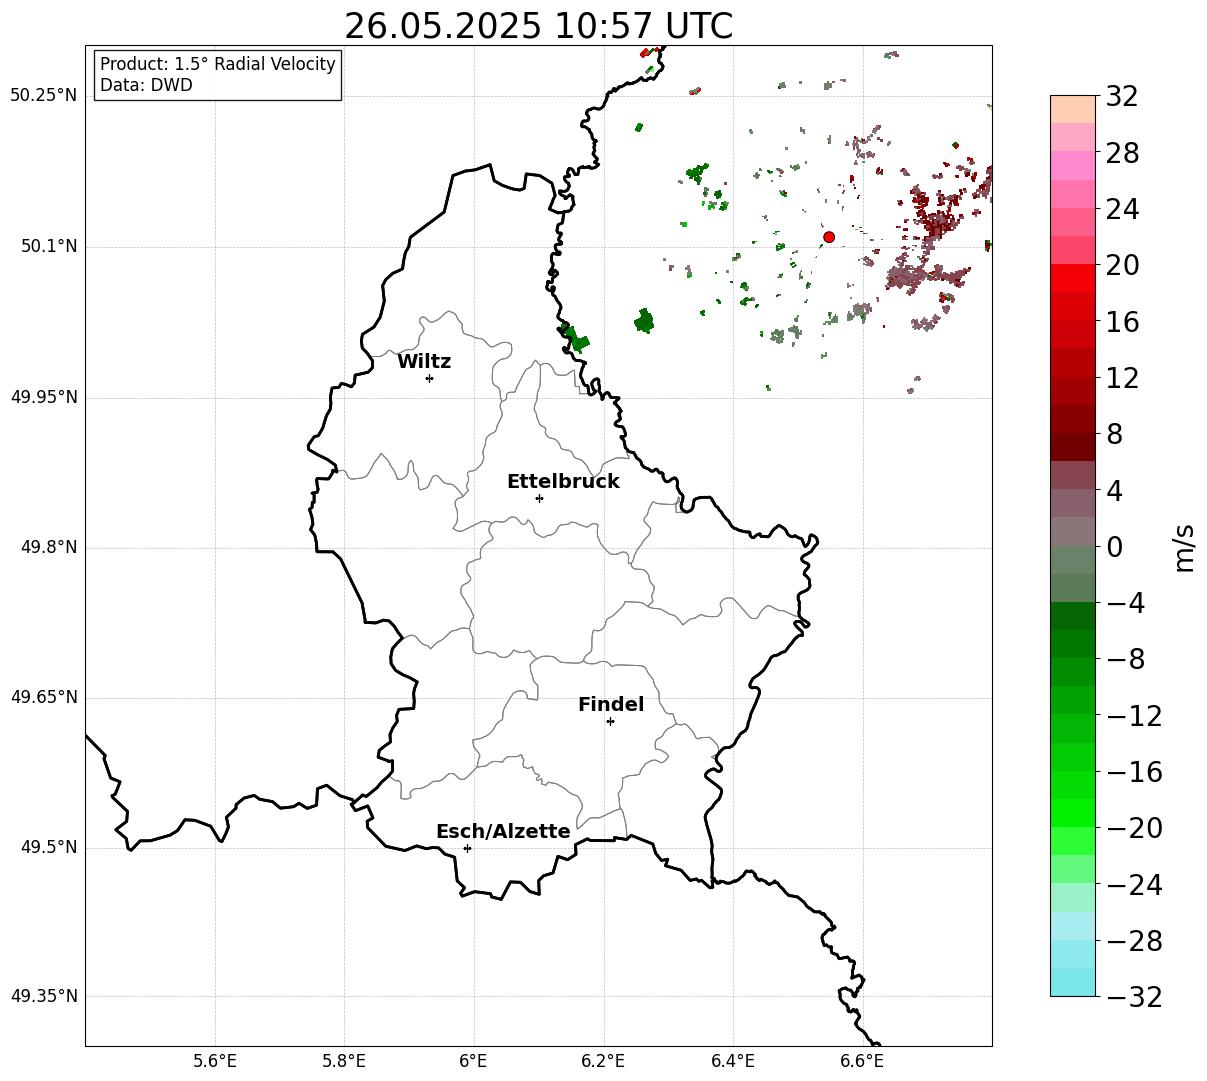1207x1081 pixels.
Task: Click the colorbar tick label −32
Action: (1134, 997)
